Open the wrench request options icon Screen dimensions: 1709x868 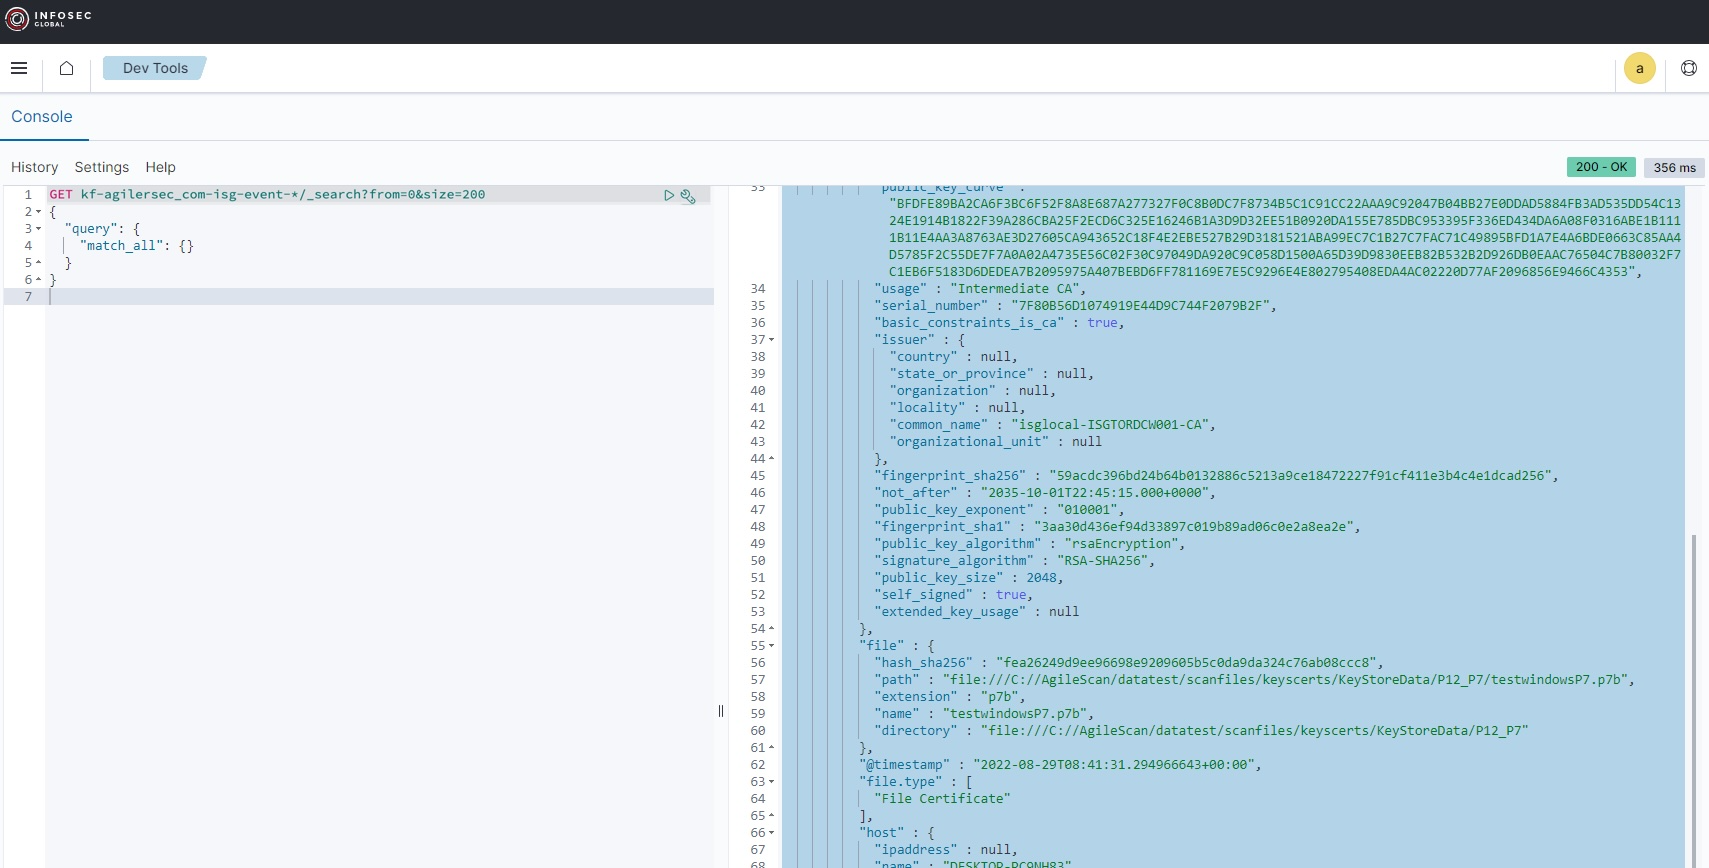pos(688,196)
